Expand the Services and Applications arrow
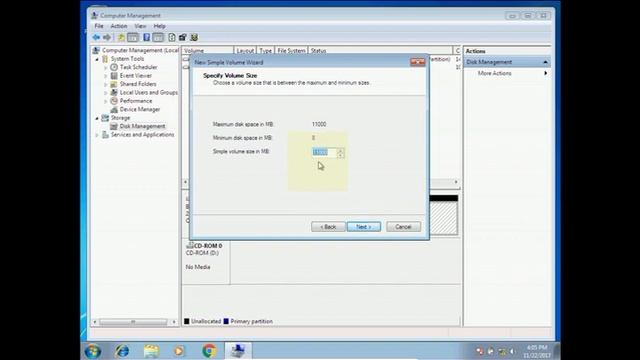The height and width of the screenshot is (360, 640). [x=97, y=135]
